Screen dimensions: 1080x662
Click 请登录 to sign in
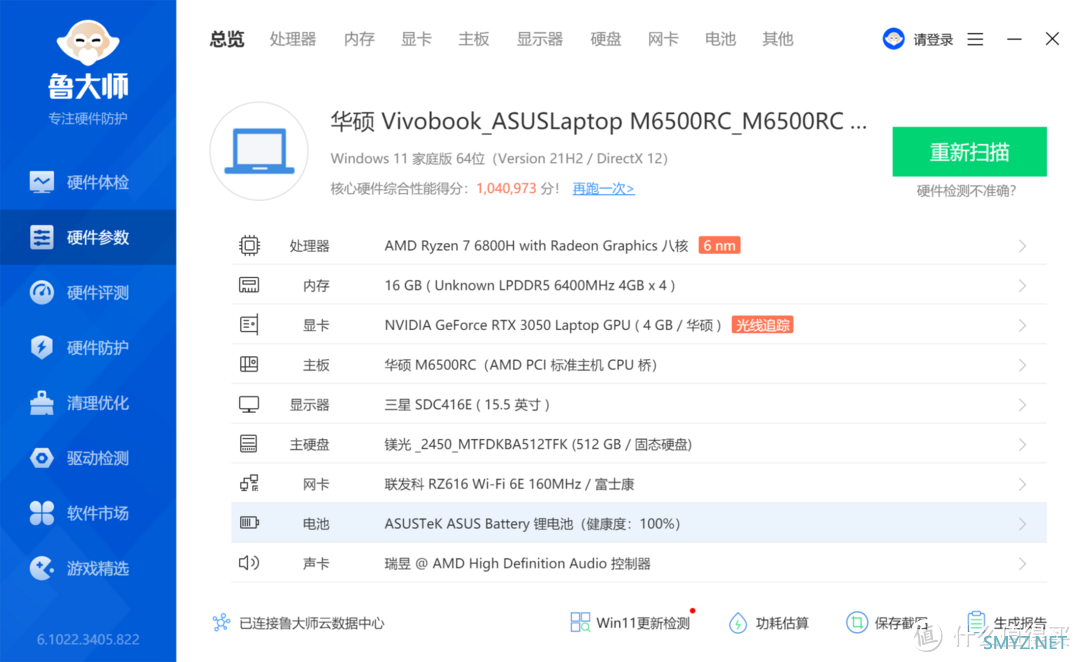point(933,39)
